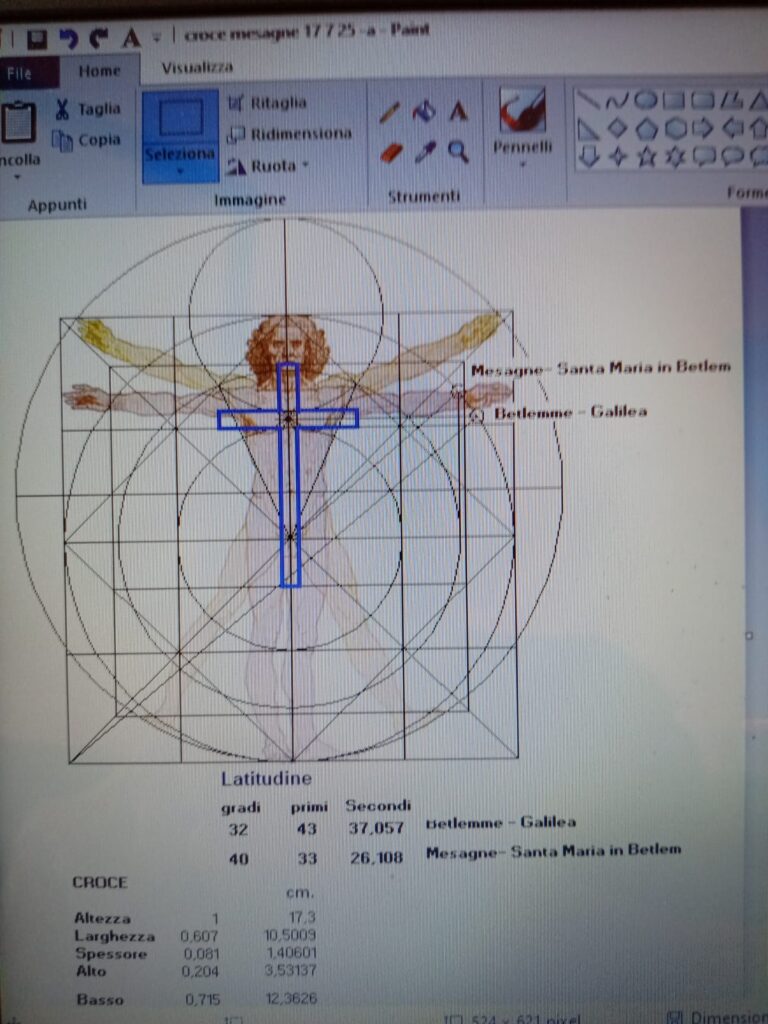Click the Incolla clipboard icon
The width and height of the screenshot is (768, 1024).
[x=17, y=122]
